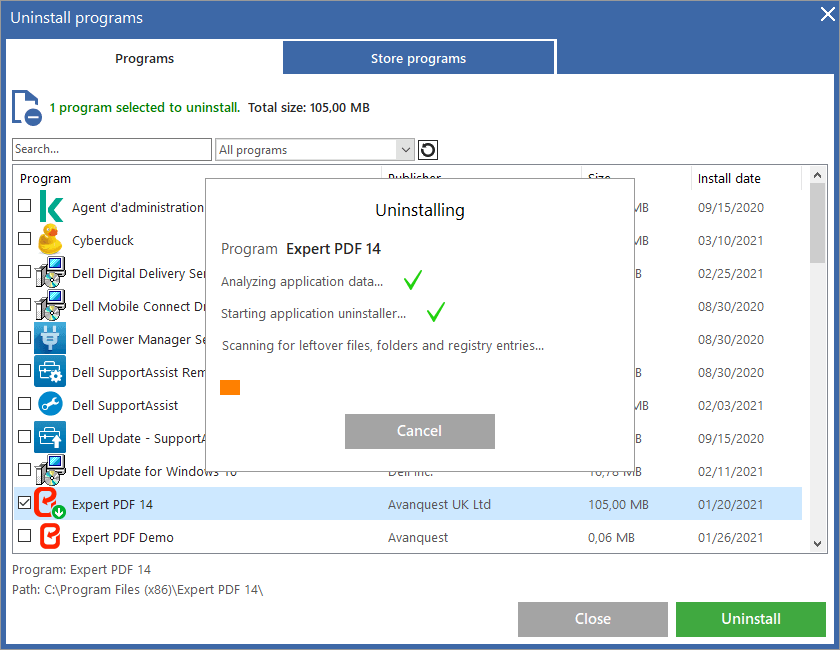Click the Analyzing application data text
840x650 pixels.
pyautogui.click(x=302, y=281)
